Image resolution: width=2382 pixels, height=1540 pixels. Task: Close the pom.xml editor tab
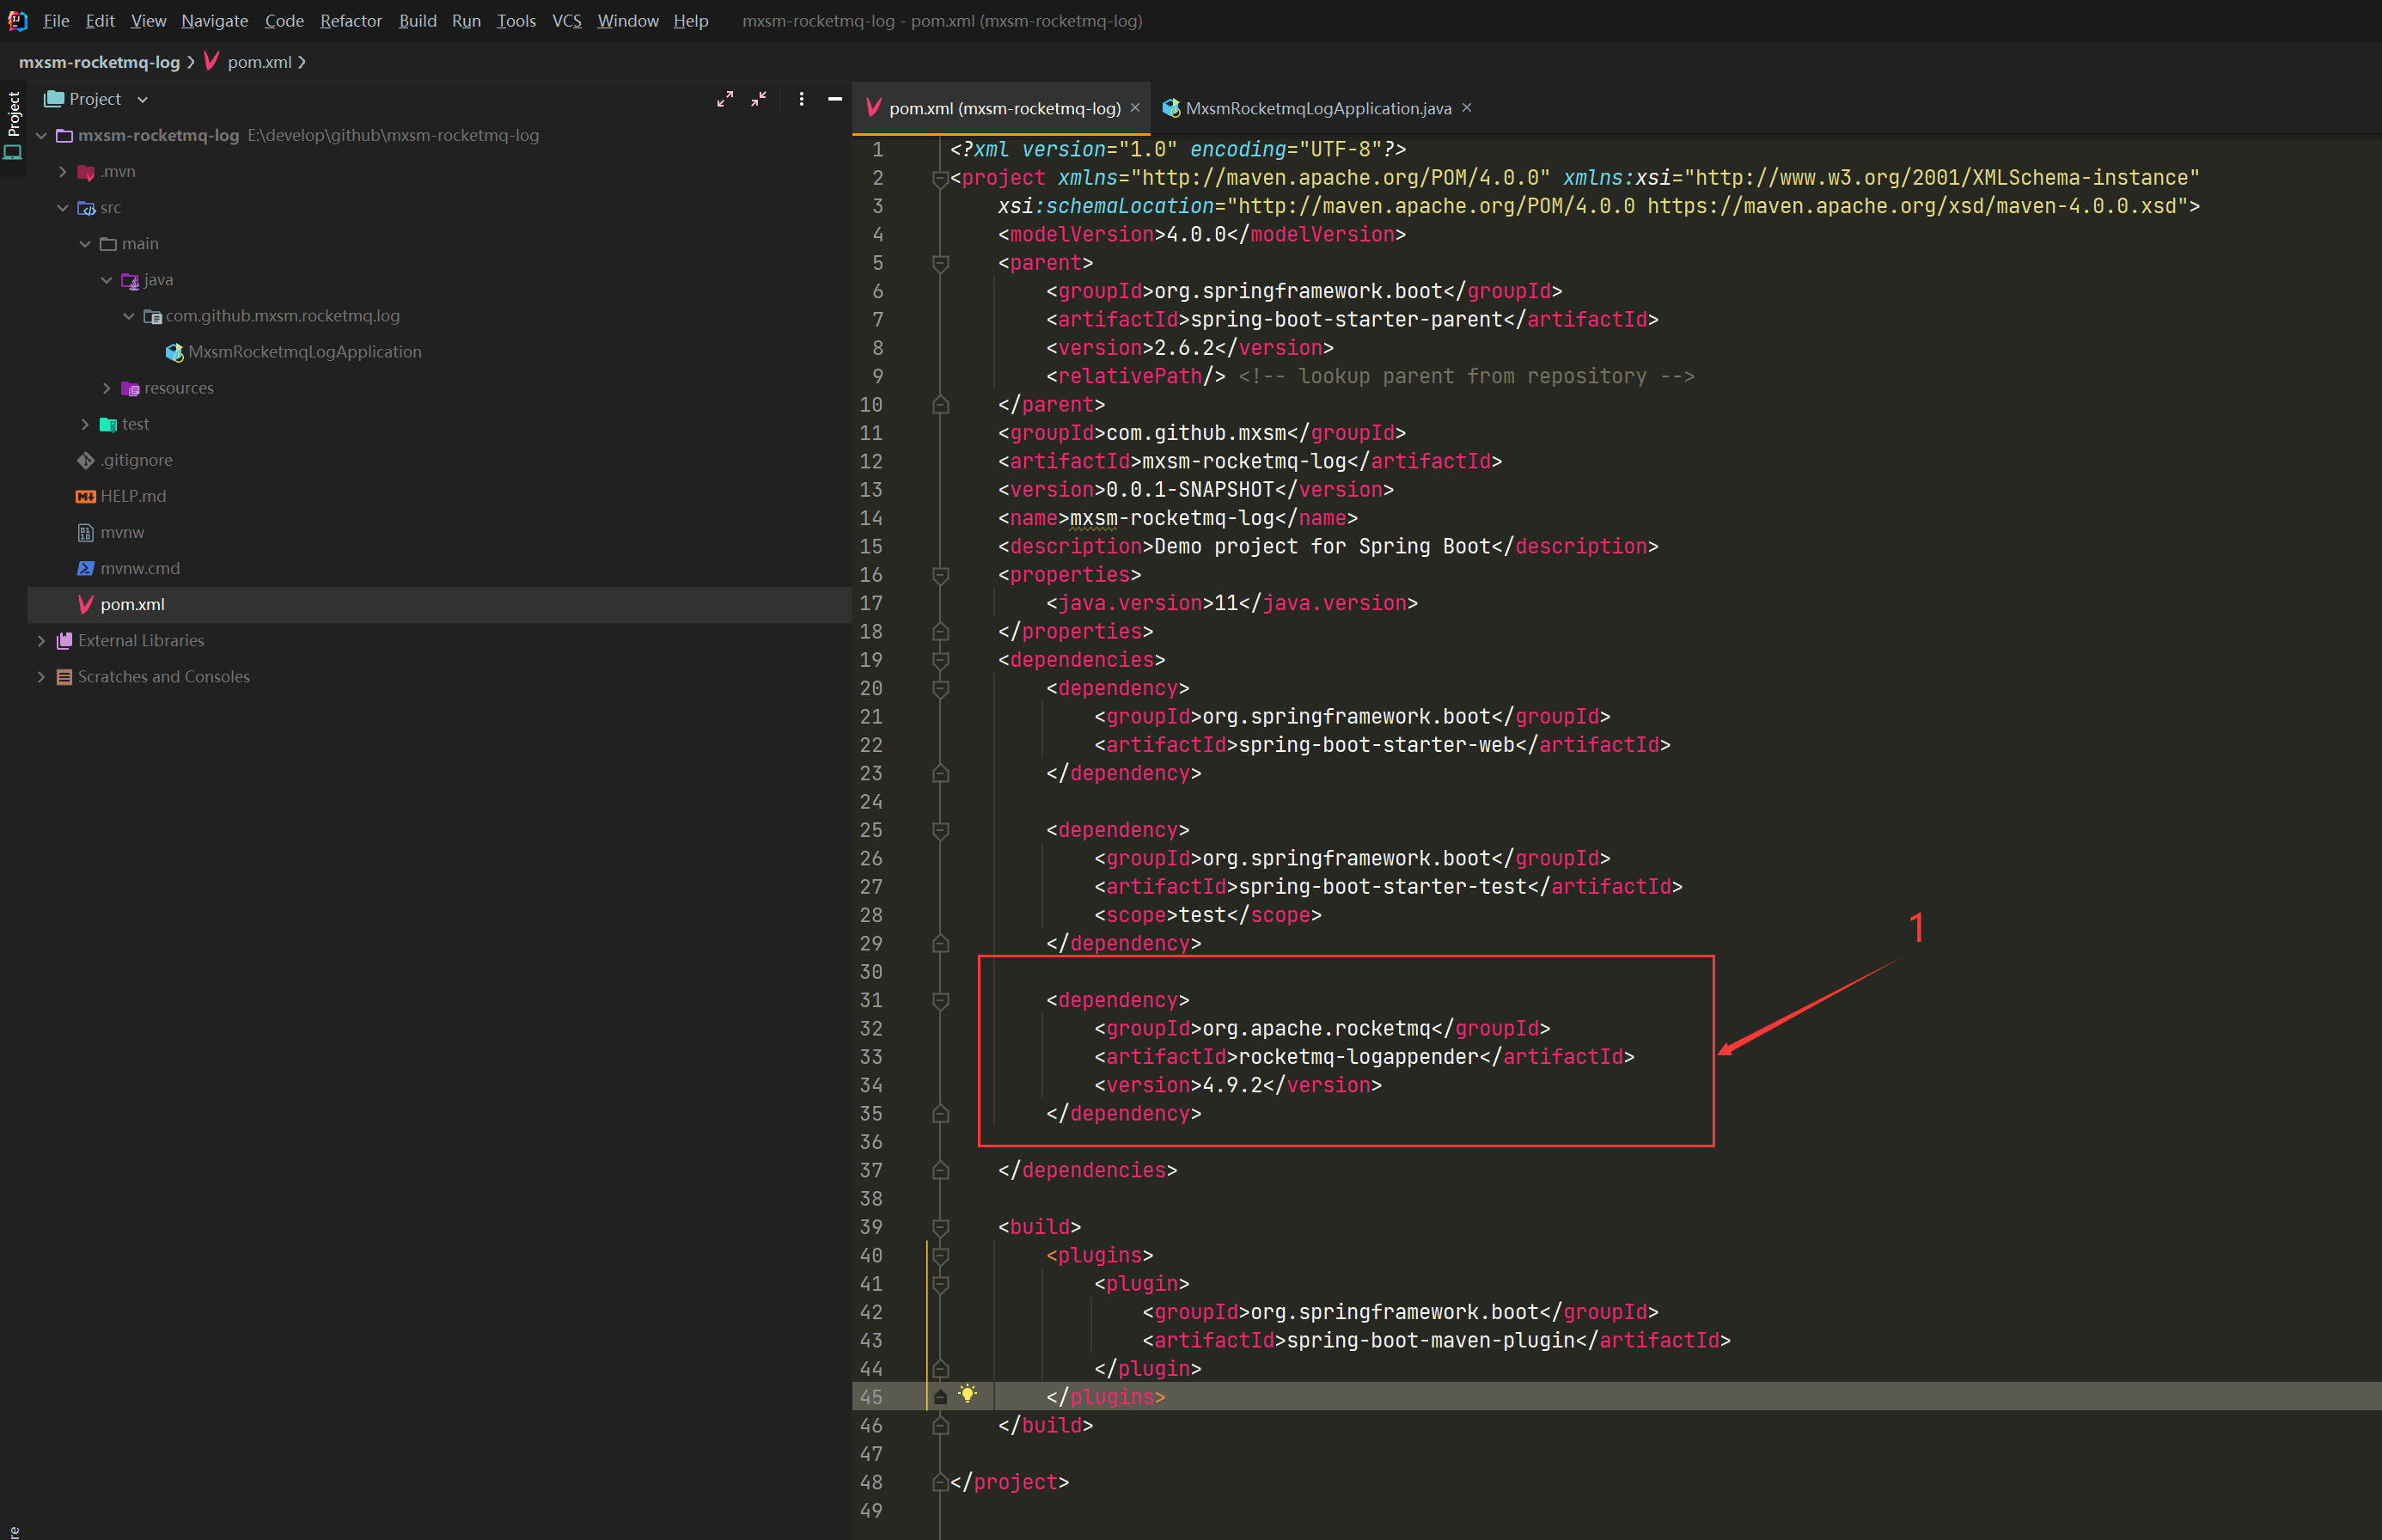point(1135,107)
